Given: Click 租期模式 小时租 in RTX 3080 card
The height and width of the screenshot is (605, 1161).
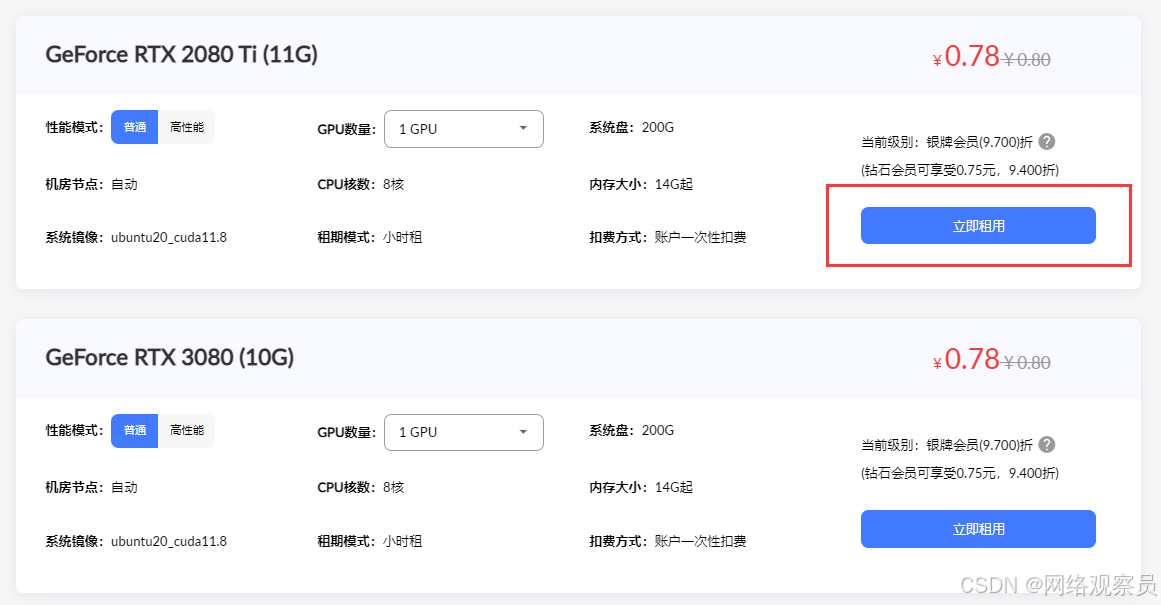Looking at the screenshot, I should tap(369, 541).
